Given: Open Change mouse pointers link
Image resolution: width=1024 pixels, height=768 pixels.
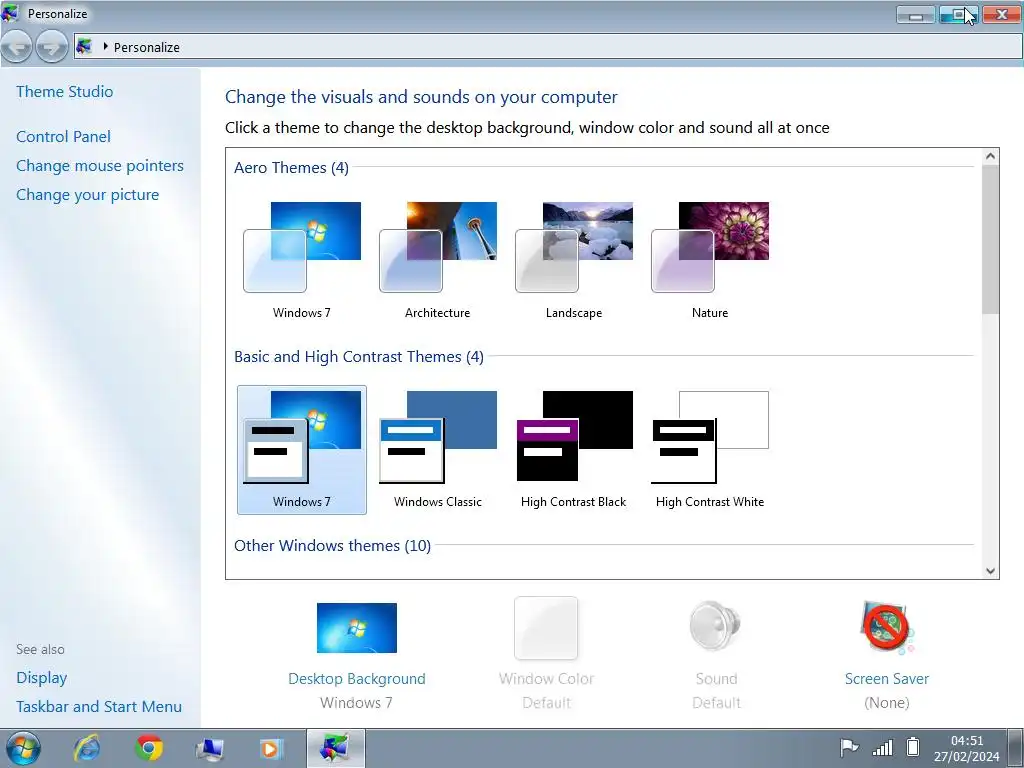Looking at the screenshot, I should (x=100, y=166).
